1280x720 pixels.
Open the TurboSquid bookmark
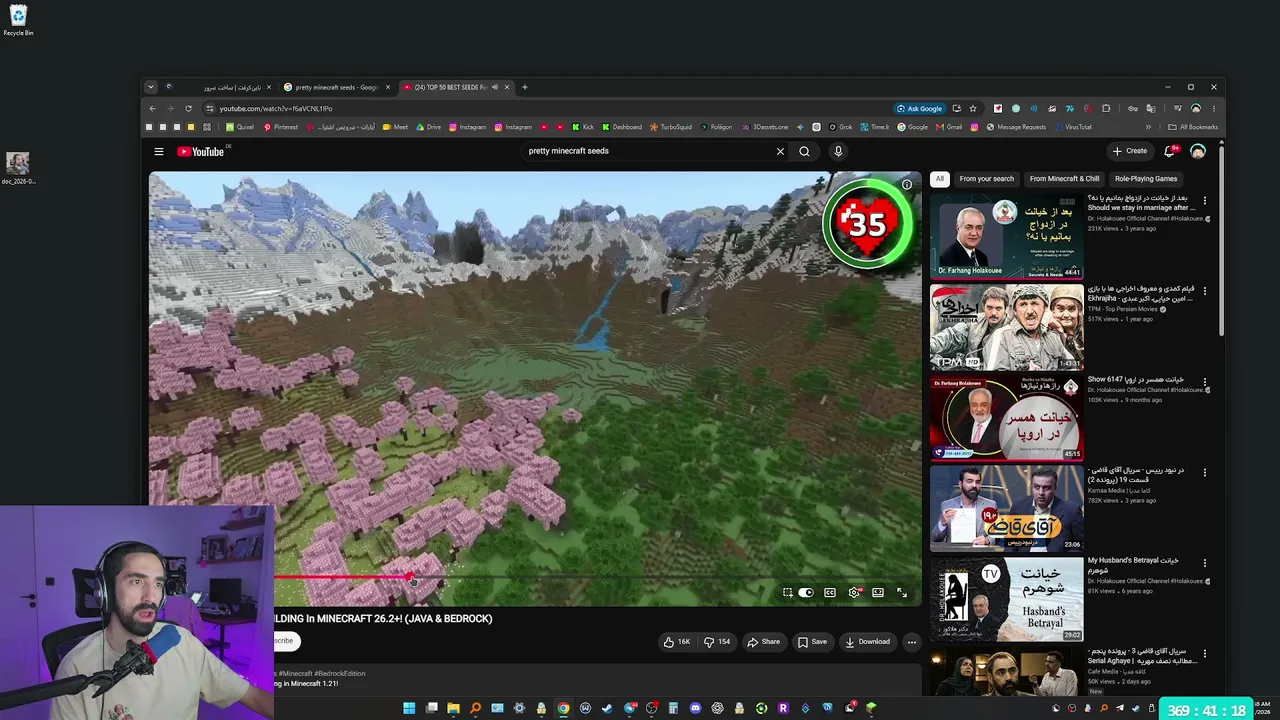click(671, 127)
